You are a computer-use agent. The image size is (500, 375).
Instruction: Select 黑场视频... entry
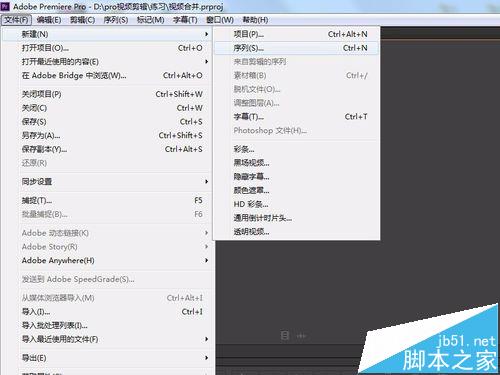coord(296,163)
